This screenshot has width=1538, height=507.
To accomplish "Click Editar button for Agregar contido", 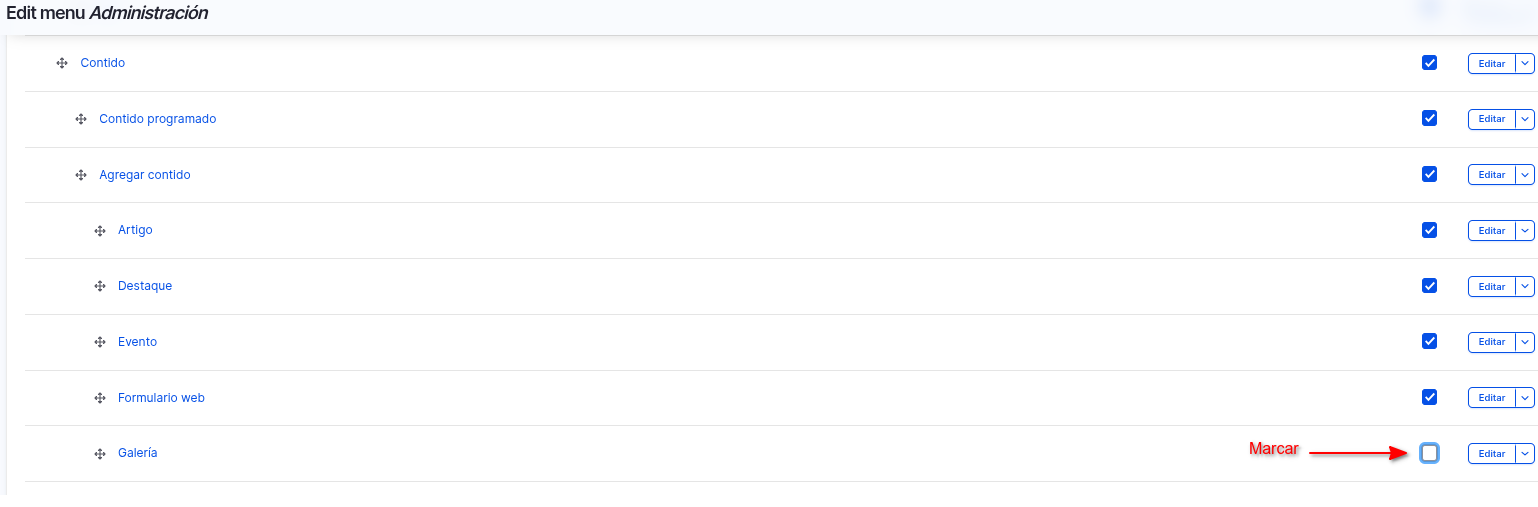I will coord(1491,175).
